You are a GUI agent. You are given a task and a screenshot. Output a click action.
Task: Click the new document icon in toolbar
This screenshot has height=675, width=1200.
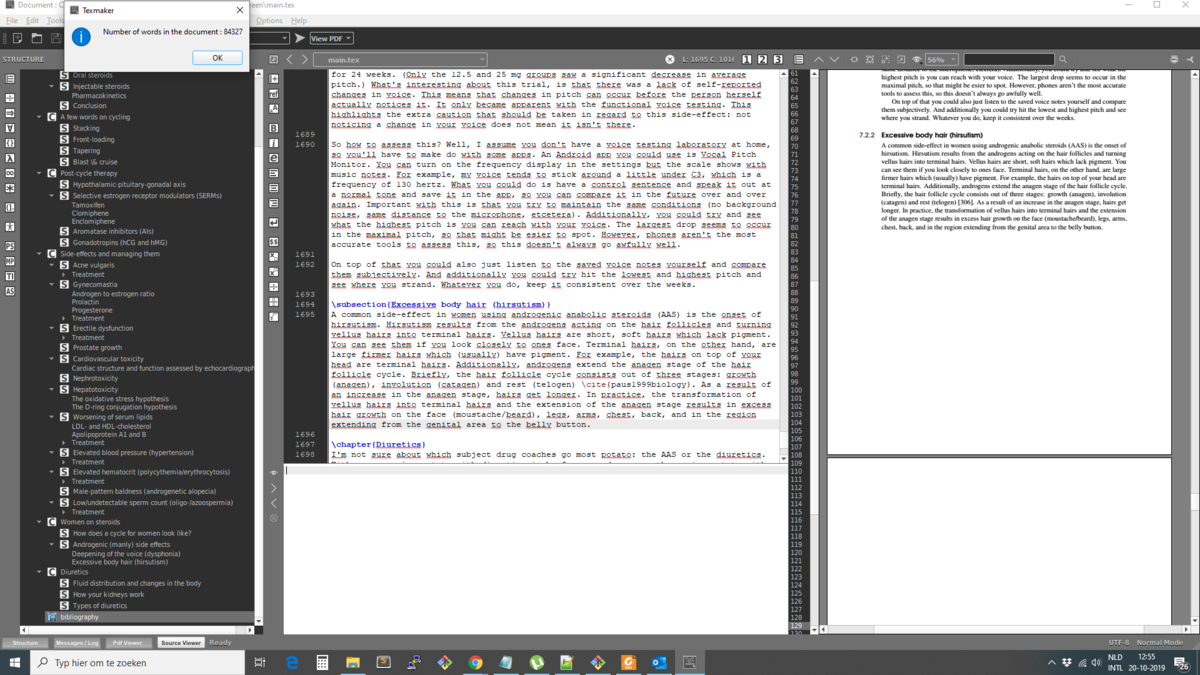coord(17,38)
